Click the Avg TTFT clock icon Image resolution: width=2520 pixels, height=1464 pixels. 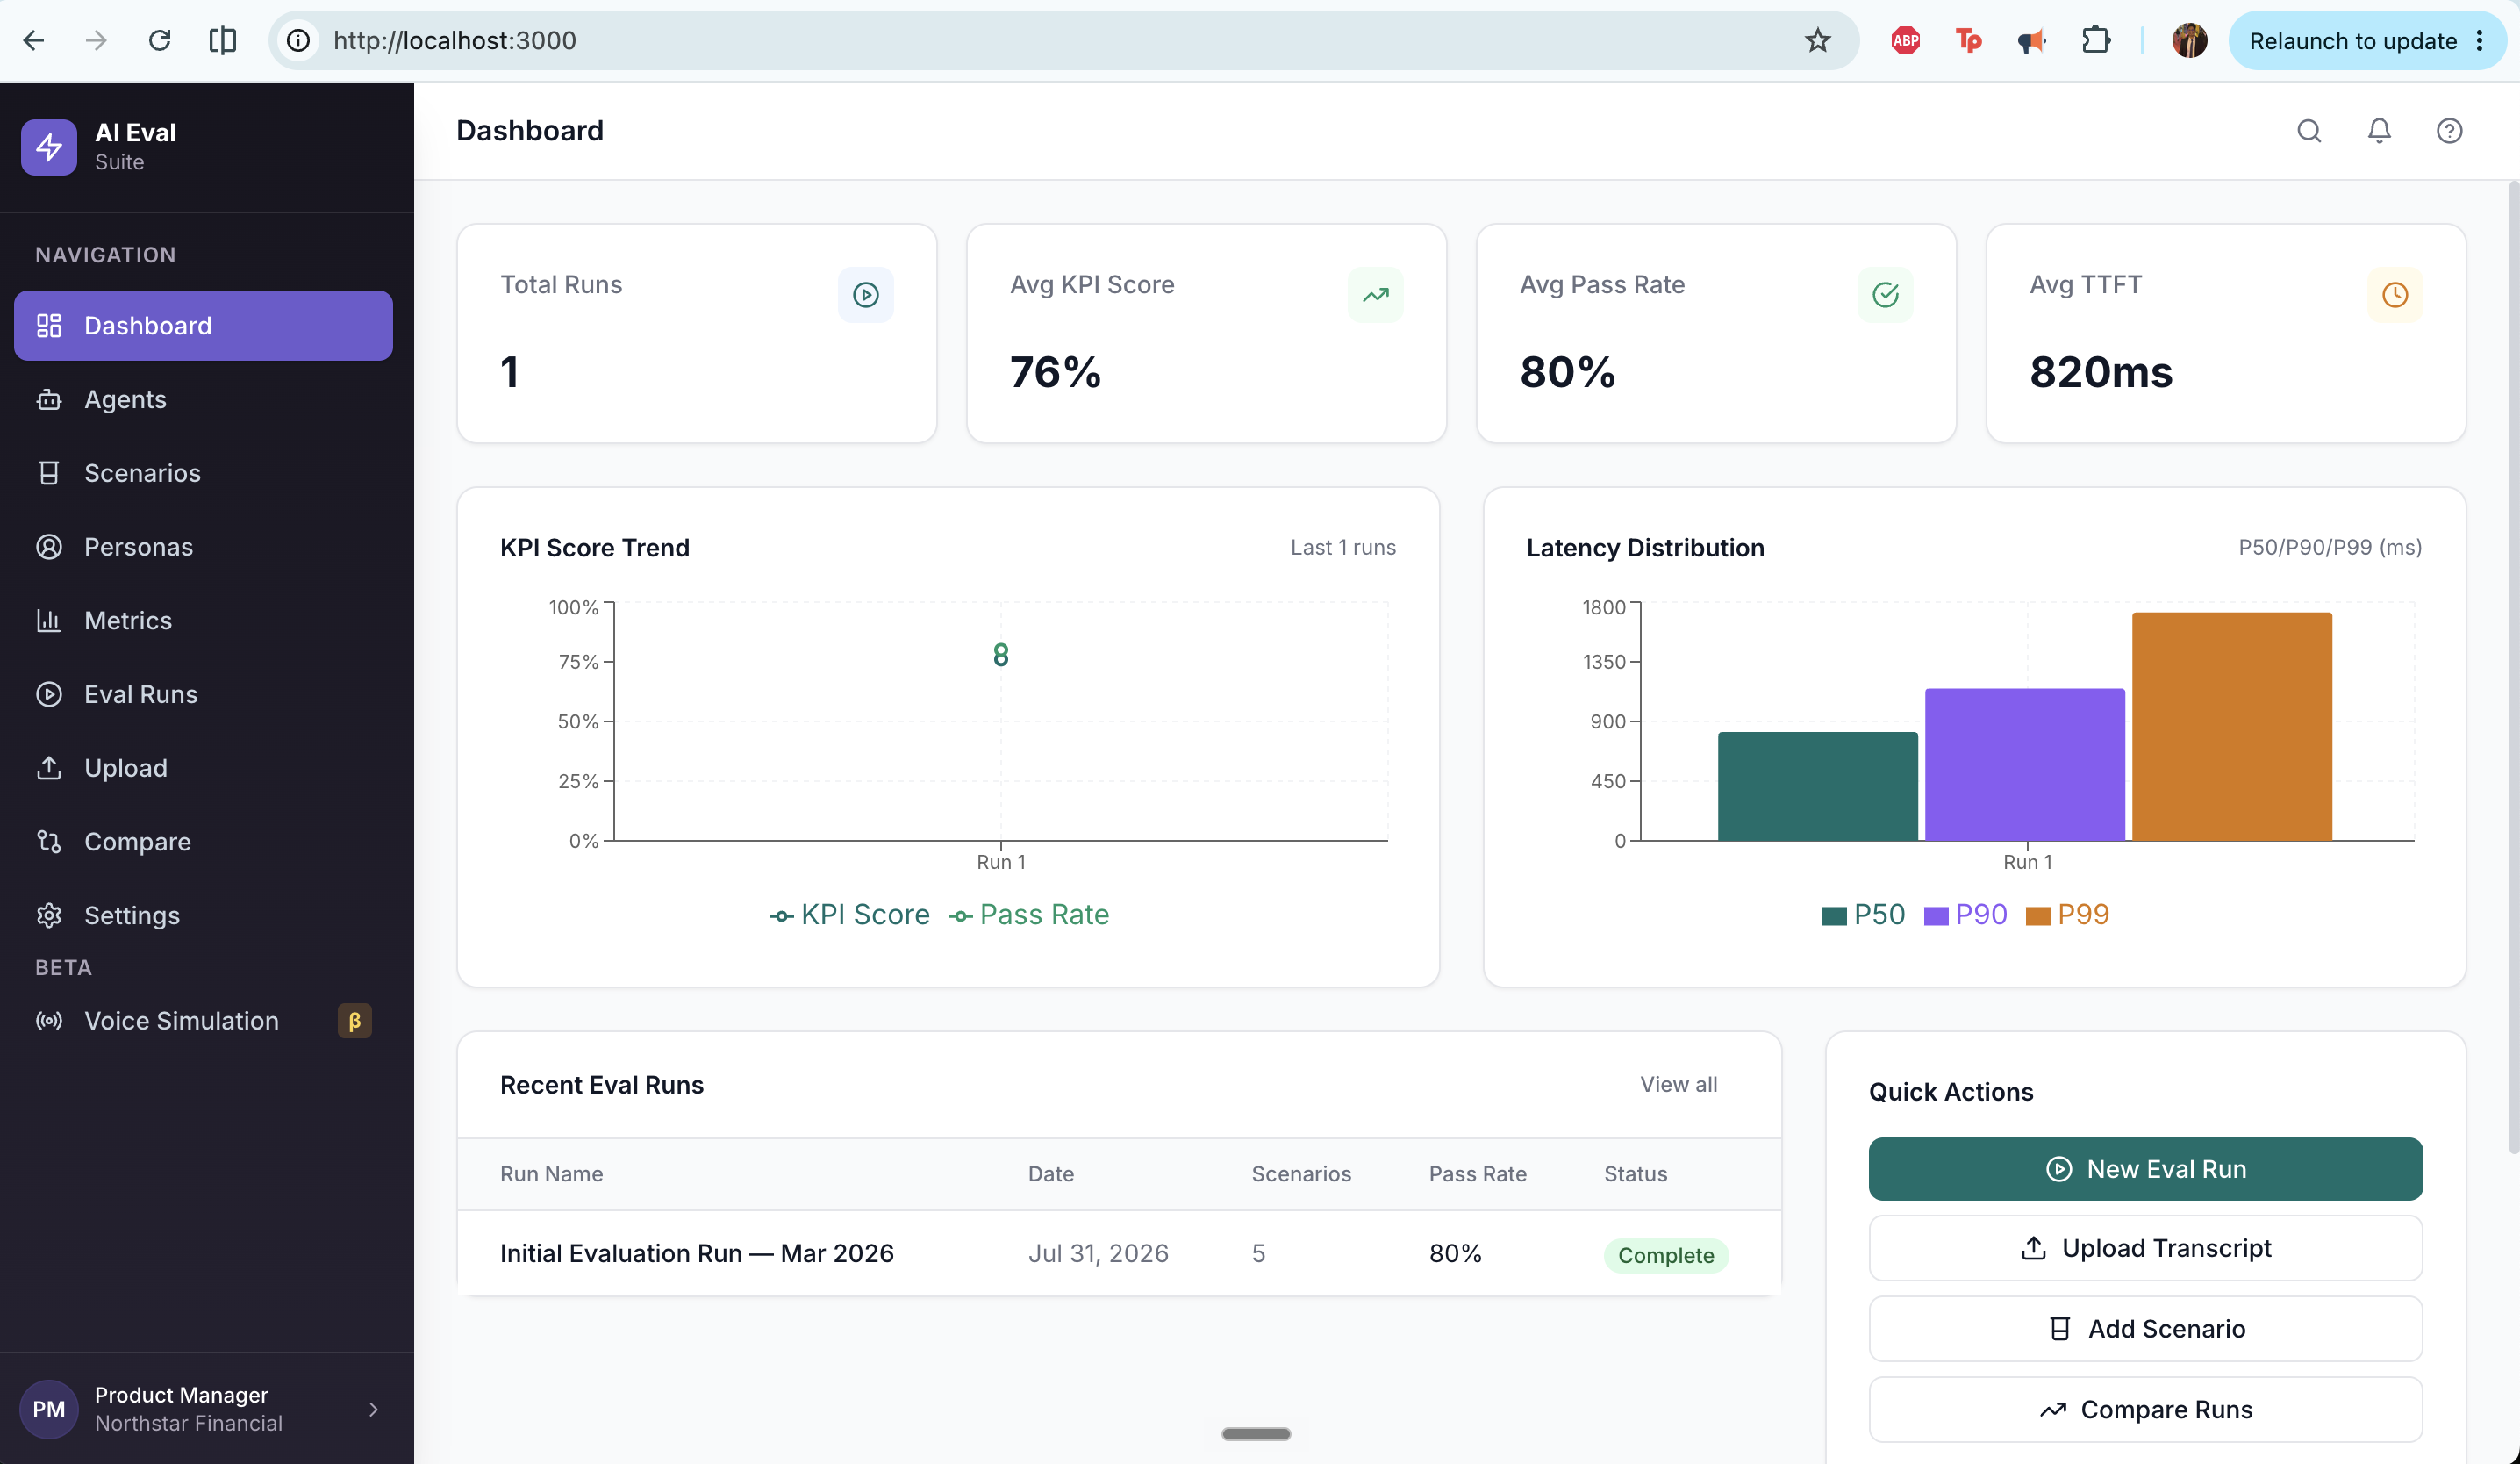[2394, 295]
